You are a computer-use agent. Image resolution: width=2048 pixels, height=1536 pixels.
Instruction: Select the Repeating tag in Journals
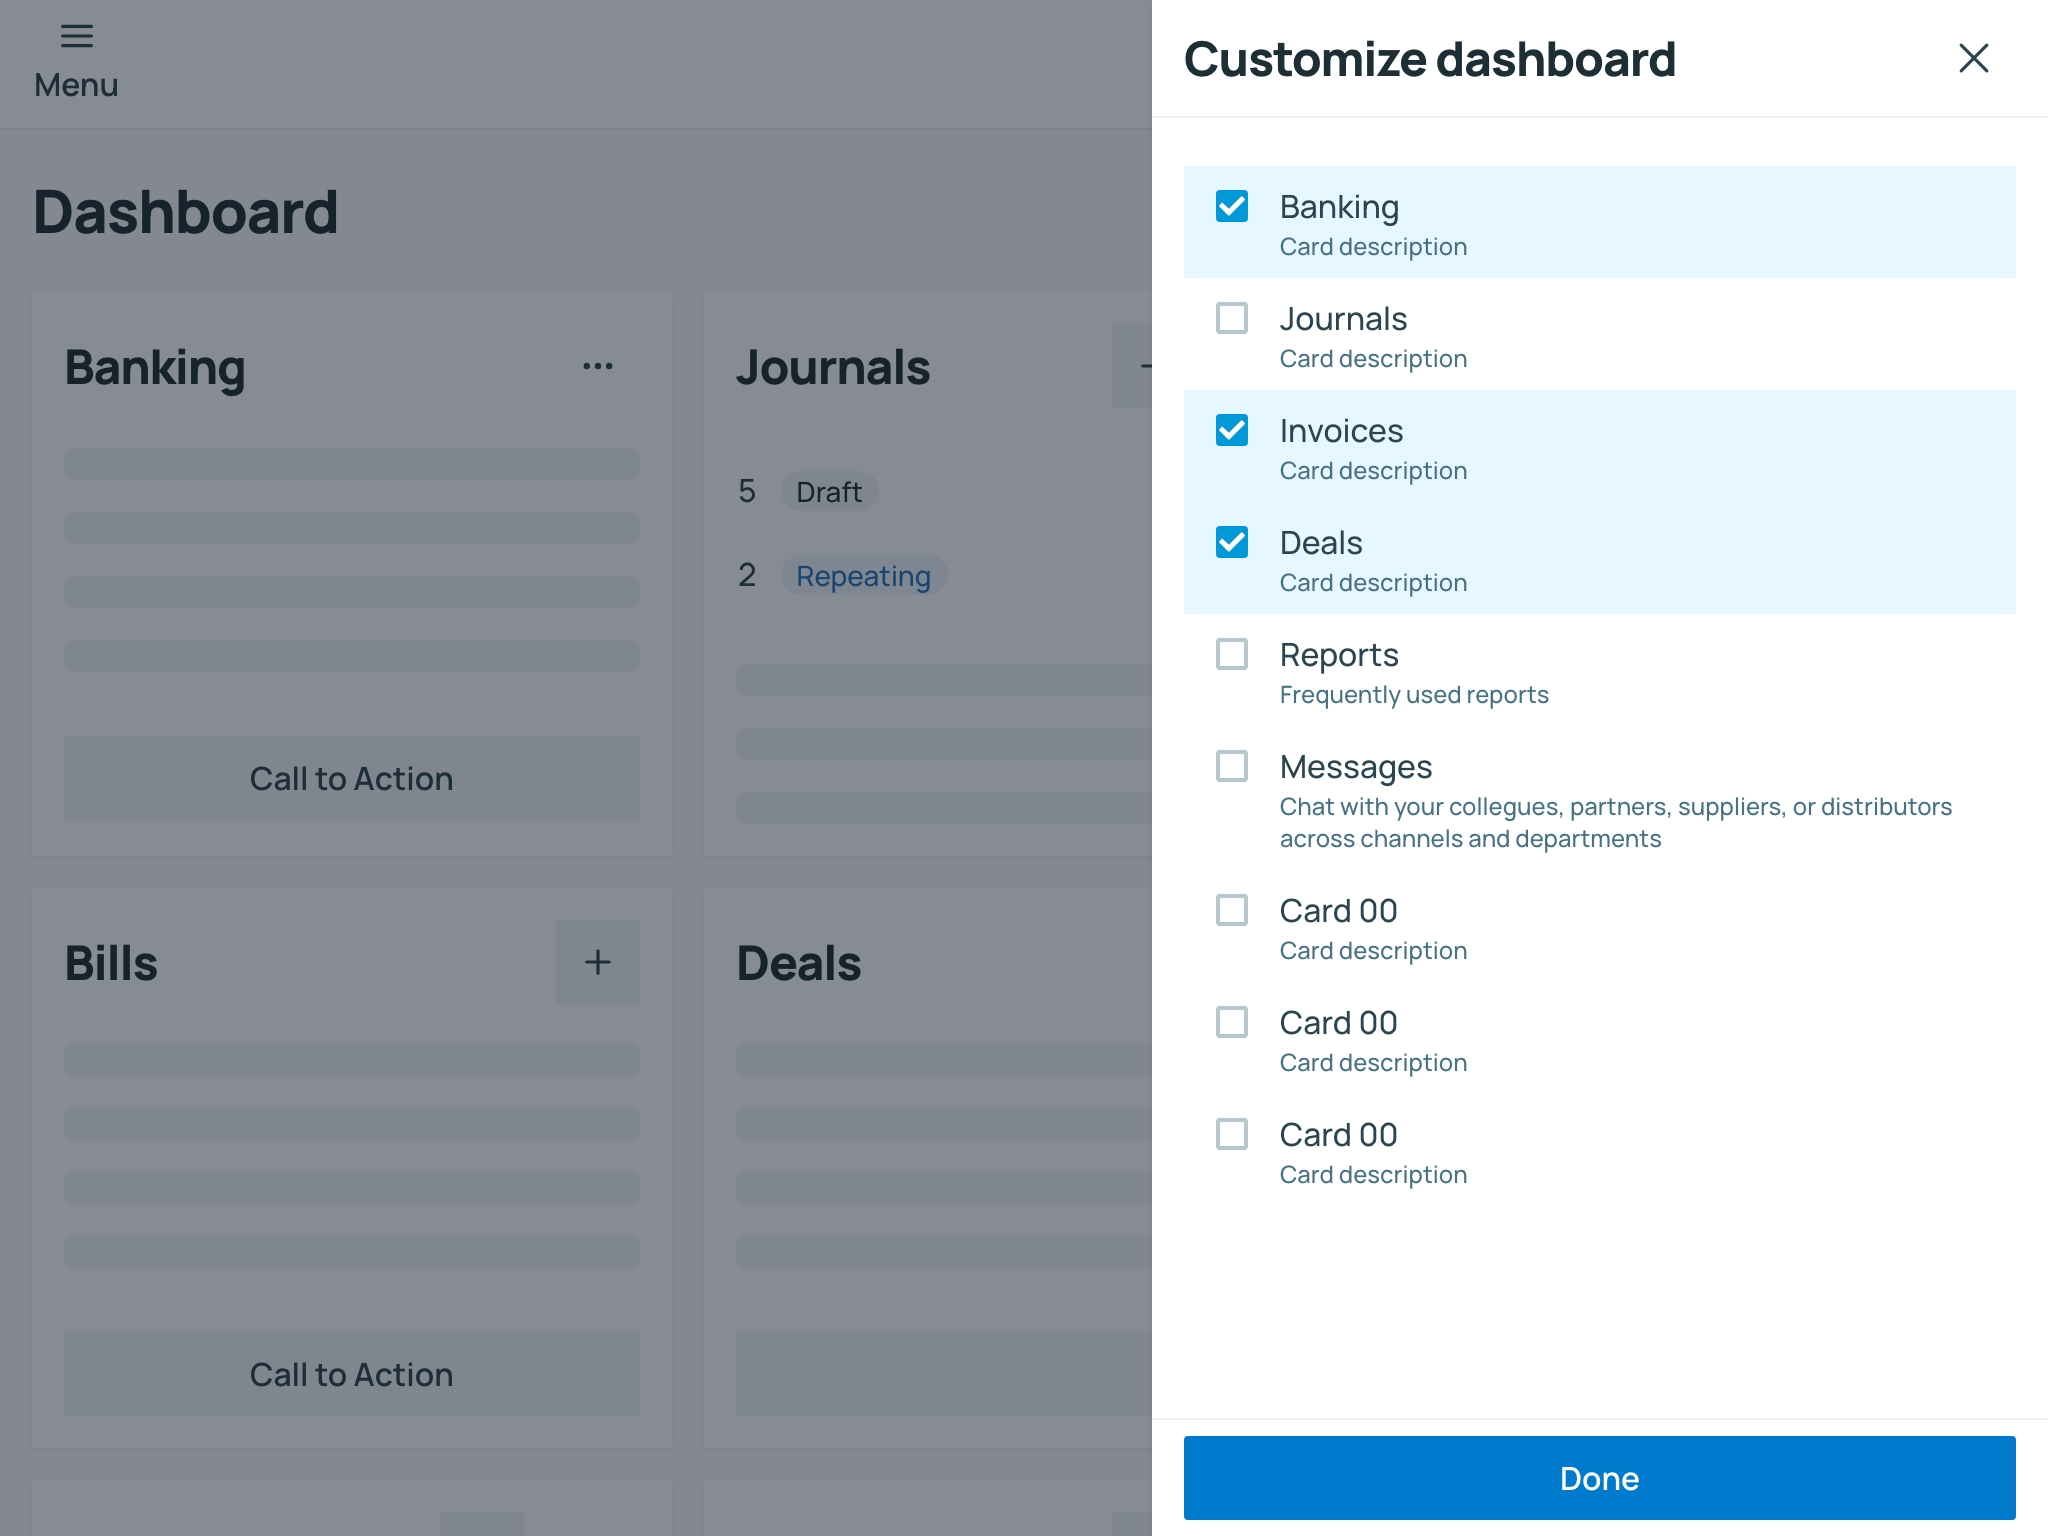point(863,576)
